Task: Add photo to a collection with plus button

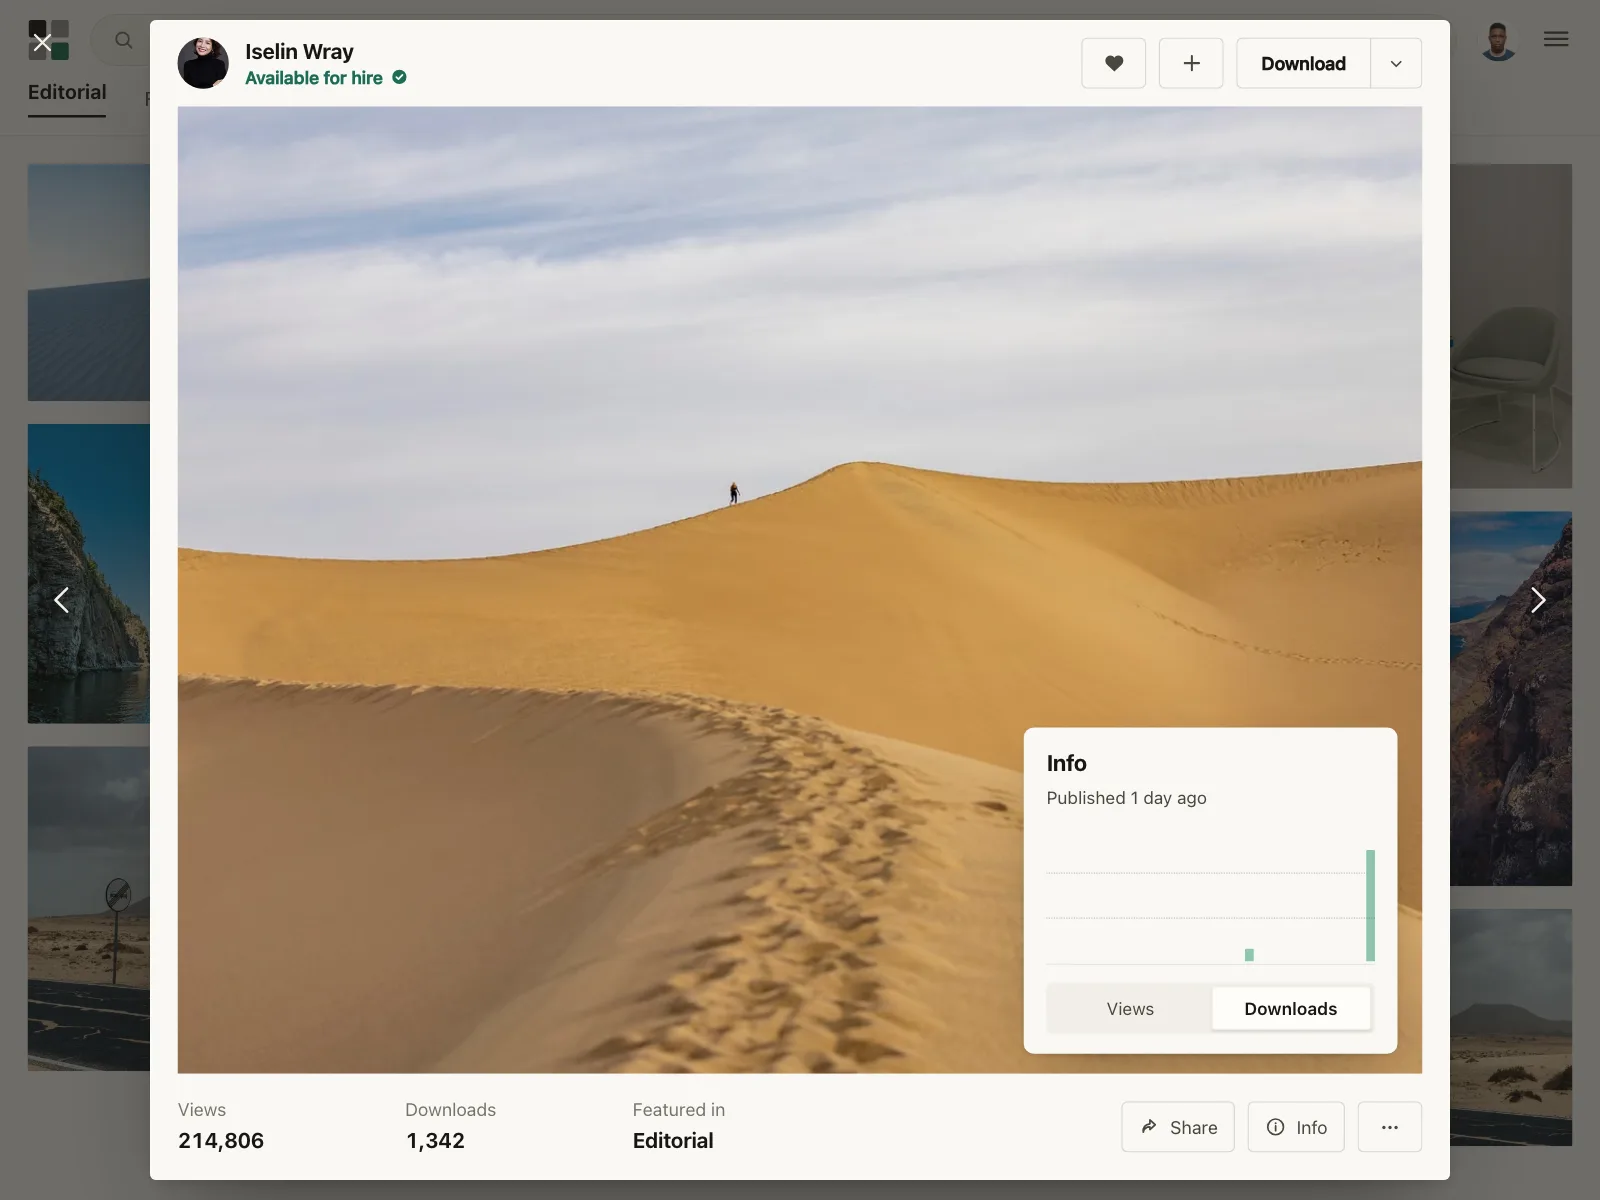Action: 1191,63
